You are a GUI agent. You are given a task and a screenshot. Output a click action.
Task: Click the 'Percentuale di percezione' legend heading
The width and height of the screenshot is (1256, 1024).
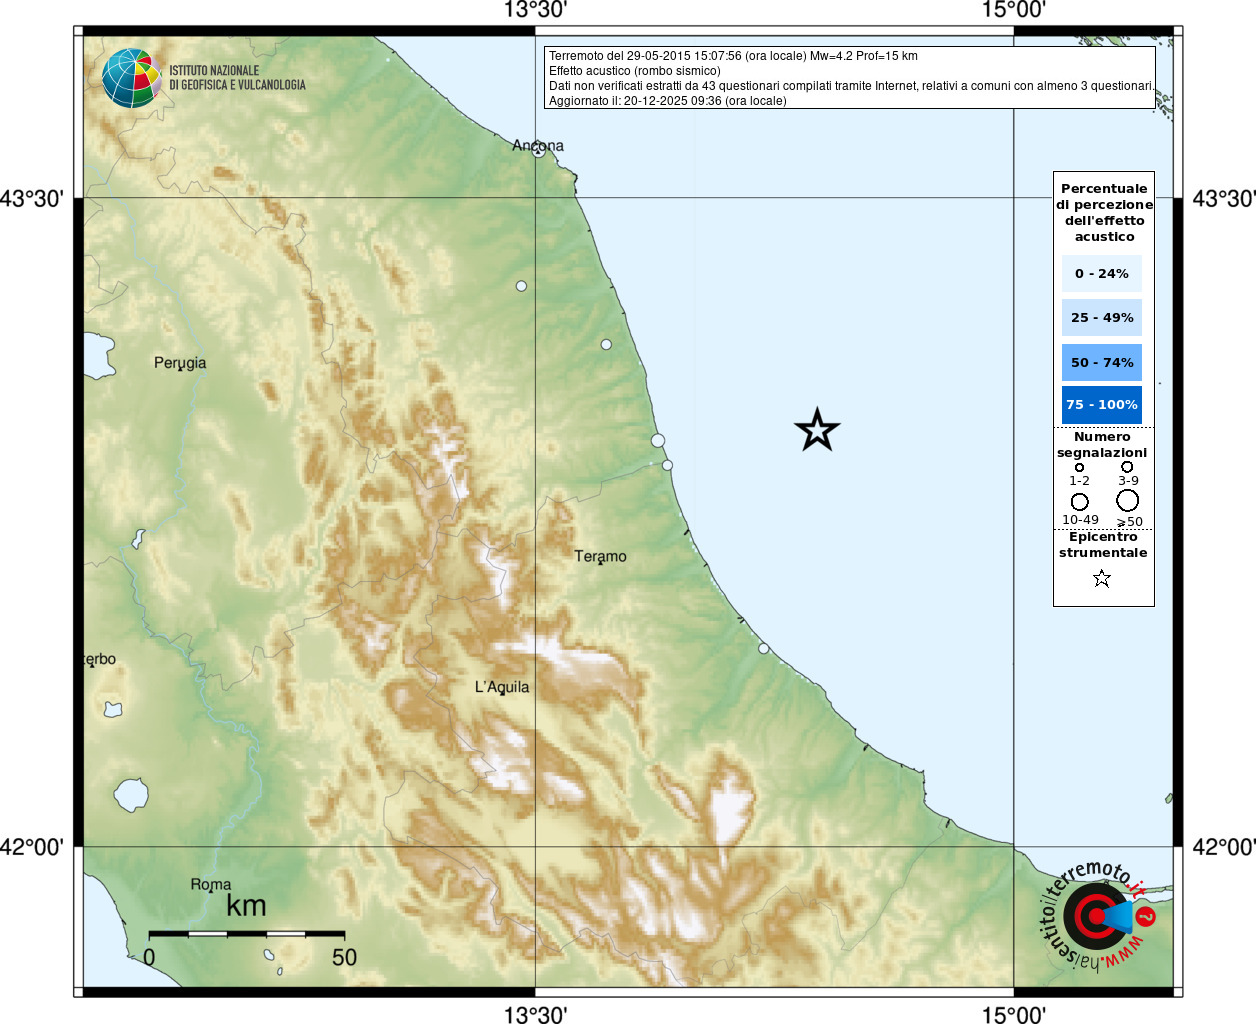tap(1104, 212)
